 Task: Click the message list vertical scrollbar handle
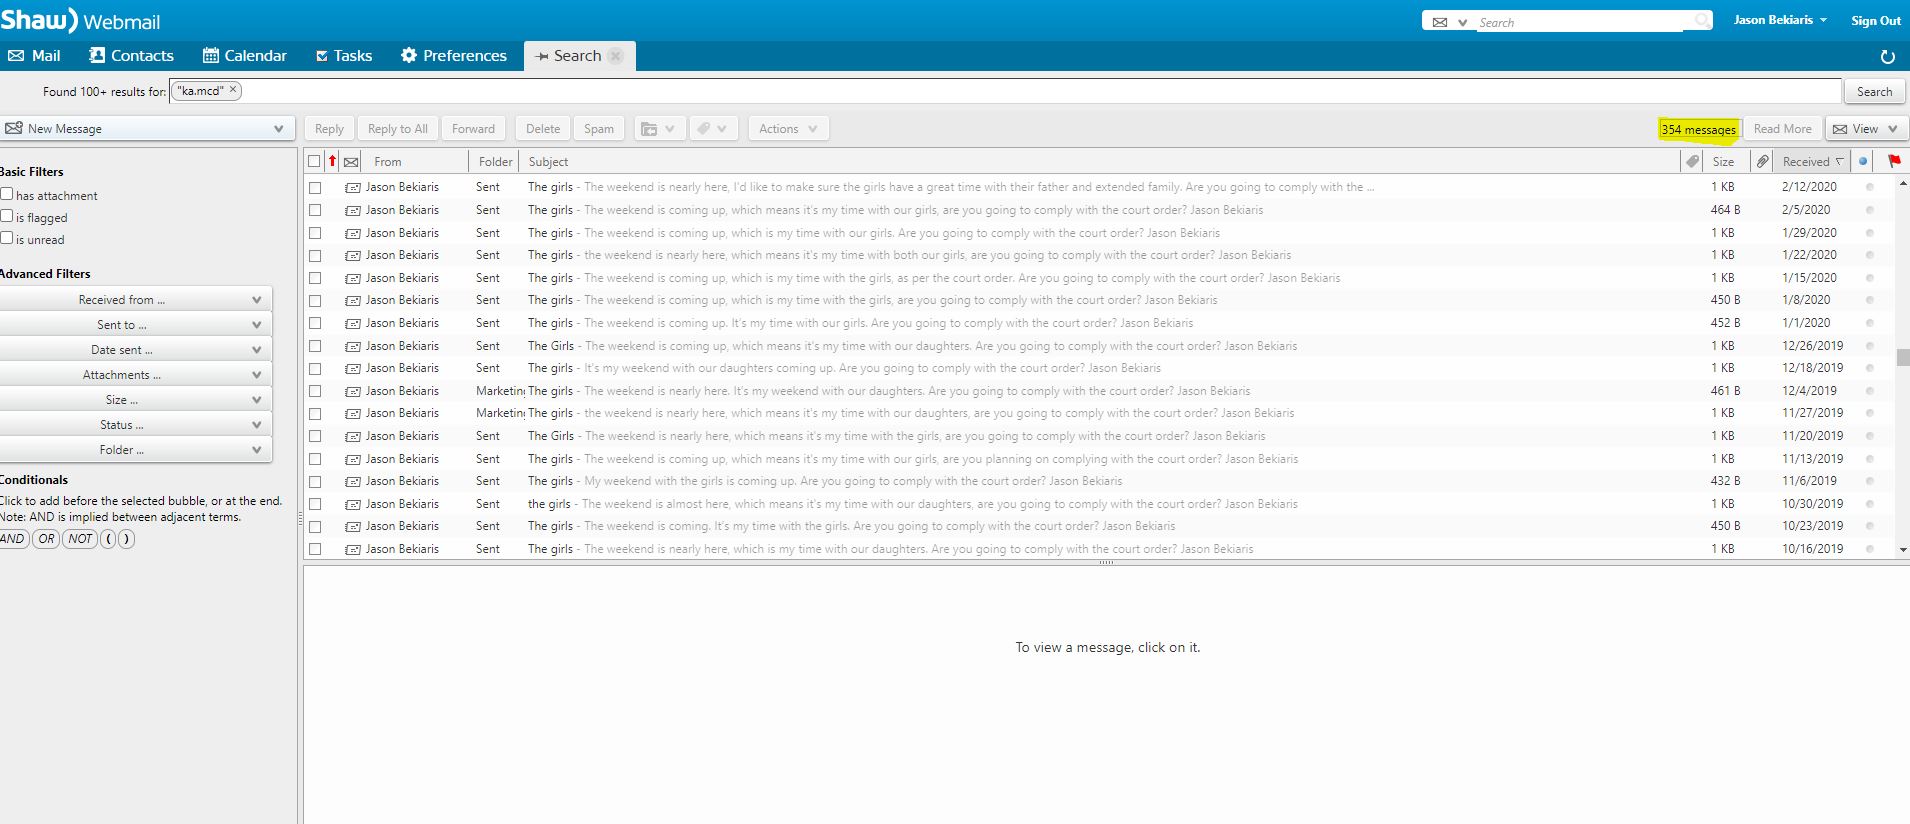1902,358
